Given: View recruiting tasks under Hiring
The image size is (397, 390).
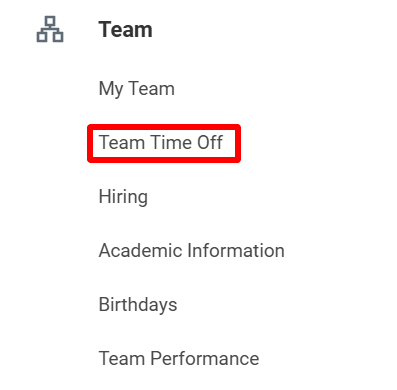Looking at the screenshot, I should tap(123, 197).
